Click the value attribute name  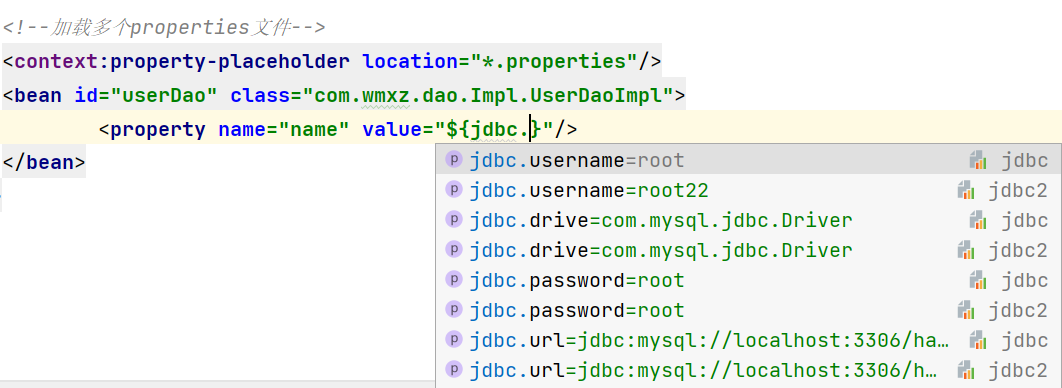pyautogui.click(x=392, y=129)
